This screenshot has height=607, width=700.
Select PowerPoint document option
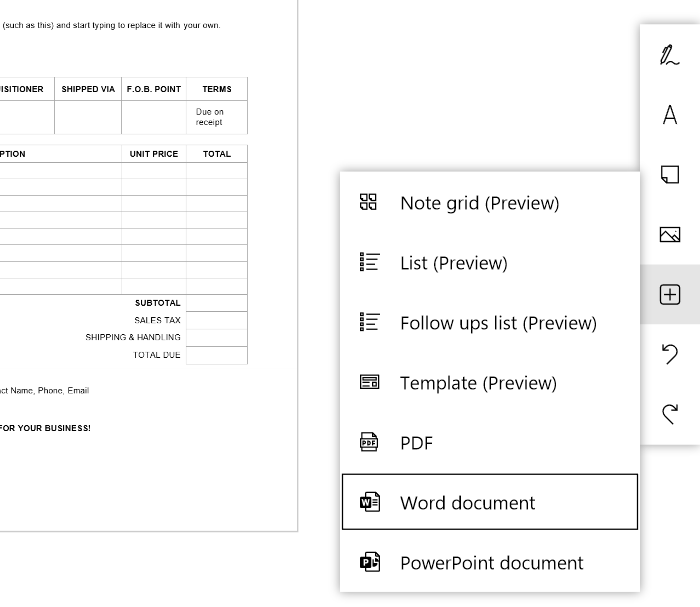(x=490, y=562)
